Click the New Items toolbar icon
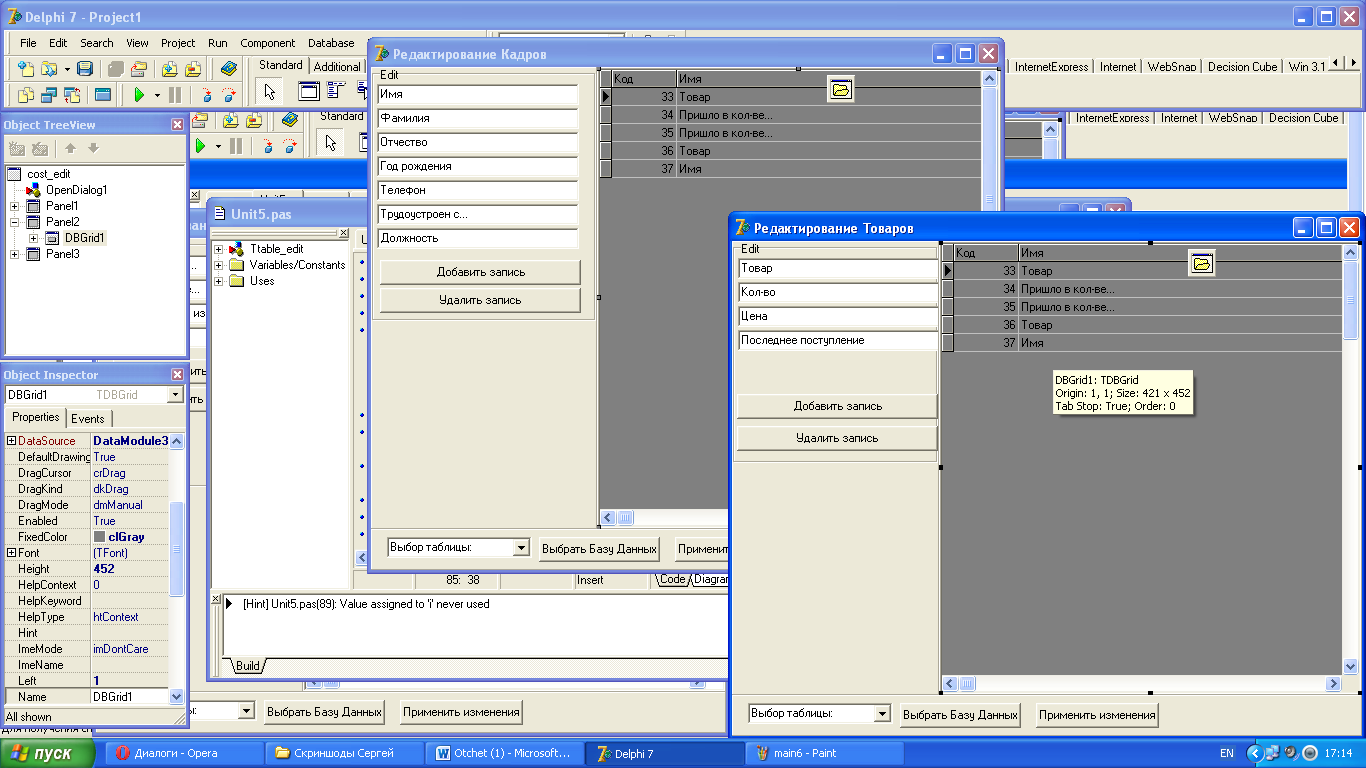 pos(25,69)
